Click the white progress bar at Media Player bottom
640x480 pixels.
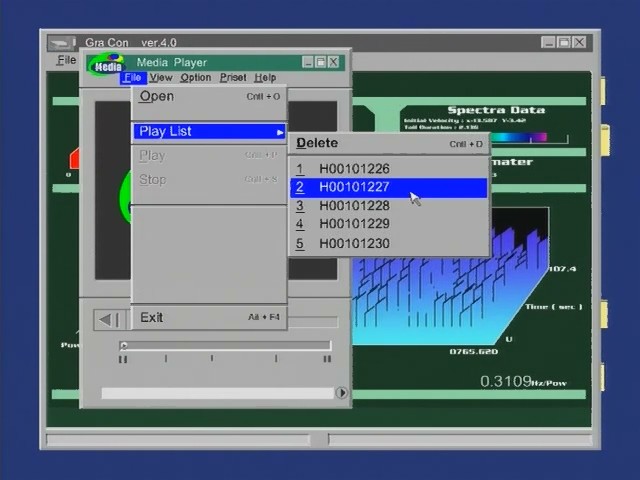tap(217, 393)
